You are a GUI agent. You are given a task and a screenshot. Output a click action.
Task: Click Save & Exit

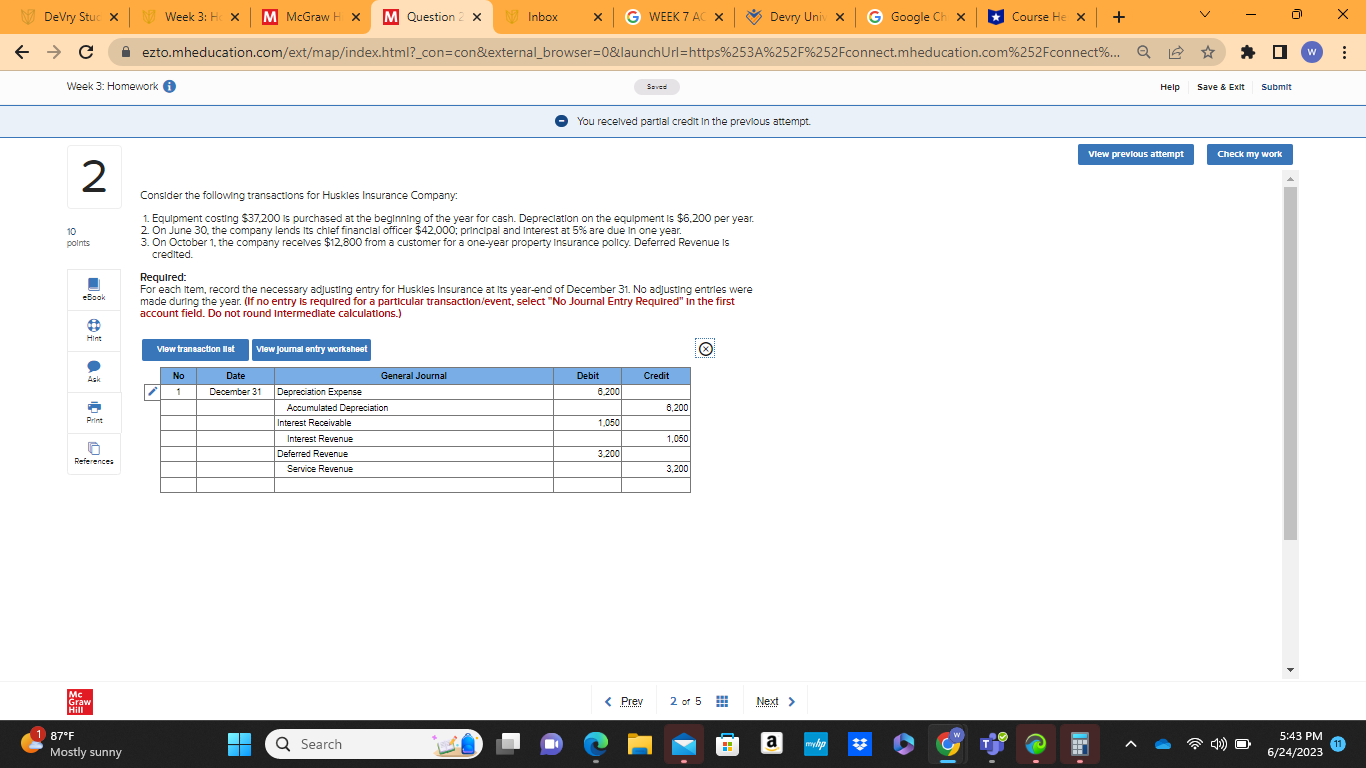point(1220,87)
